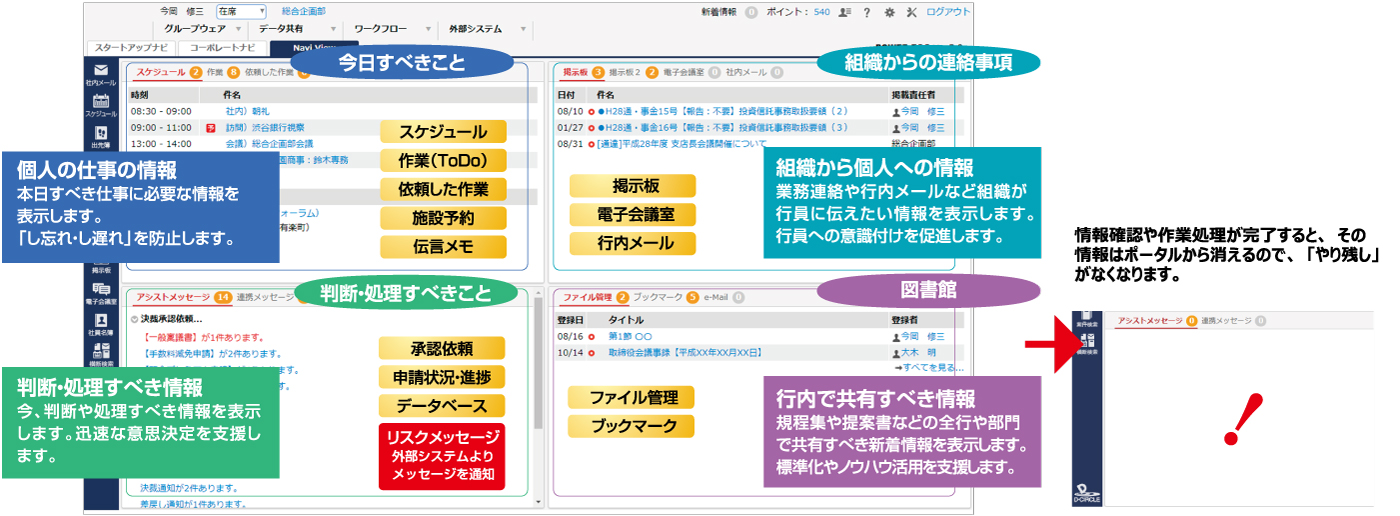
Task: Click the wrench tools icon
Action: [910, 12]
